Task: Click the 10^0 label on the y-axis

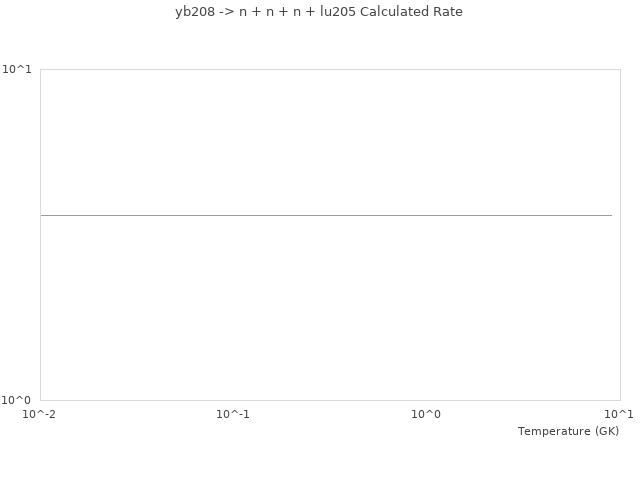Action: [x=19, y=400]
